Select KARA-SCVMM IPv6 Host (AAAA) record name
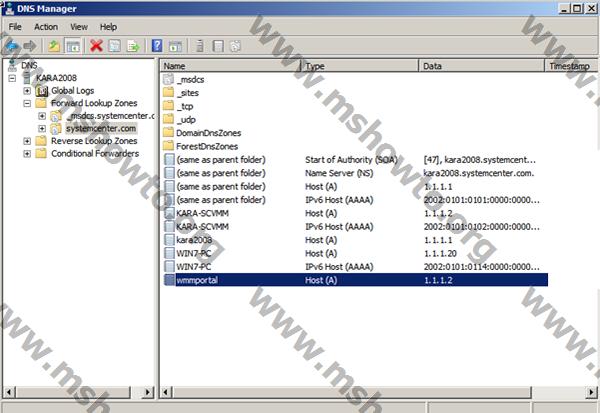 click(202, 227)
